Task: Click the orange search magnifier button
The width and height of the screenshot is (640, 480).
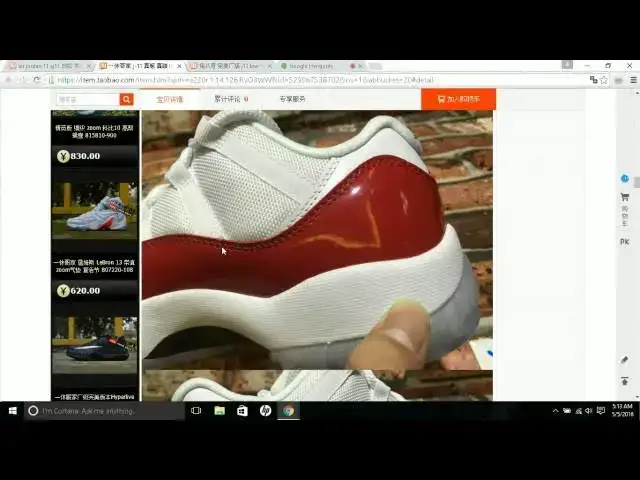Action: (126, 99)
